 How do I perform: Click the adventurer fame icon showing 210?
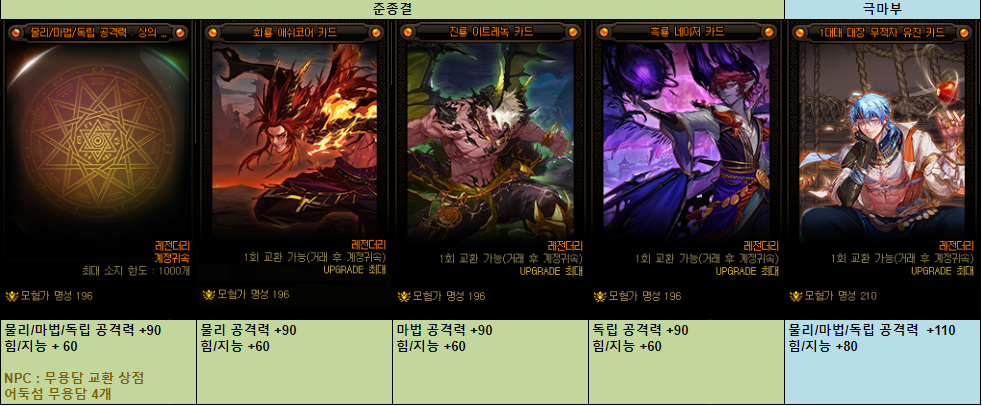coord(795,296)
